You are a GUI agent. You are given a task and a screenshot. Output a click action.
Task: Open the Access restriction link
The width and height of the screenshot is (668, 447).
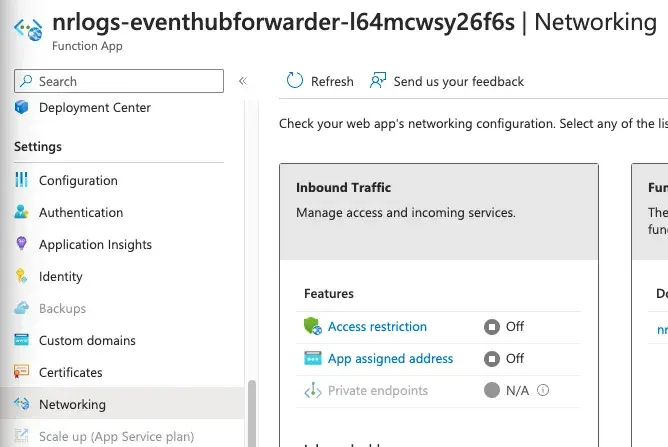pos(377,327)
